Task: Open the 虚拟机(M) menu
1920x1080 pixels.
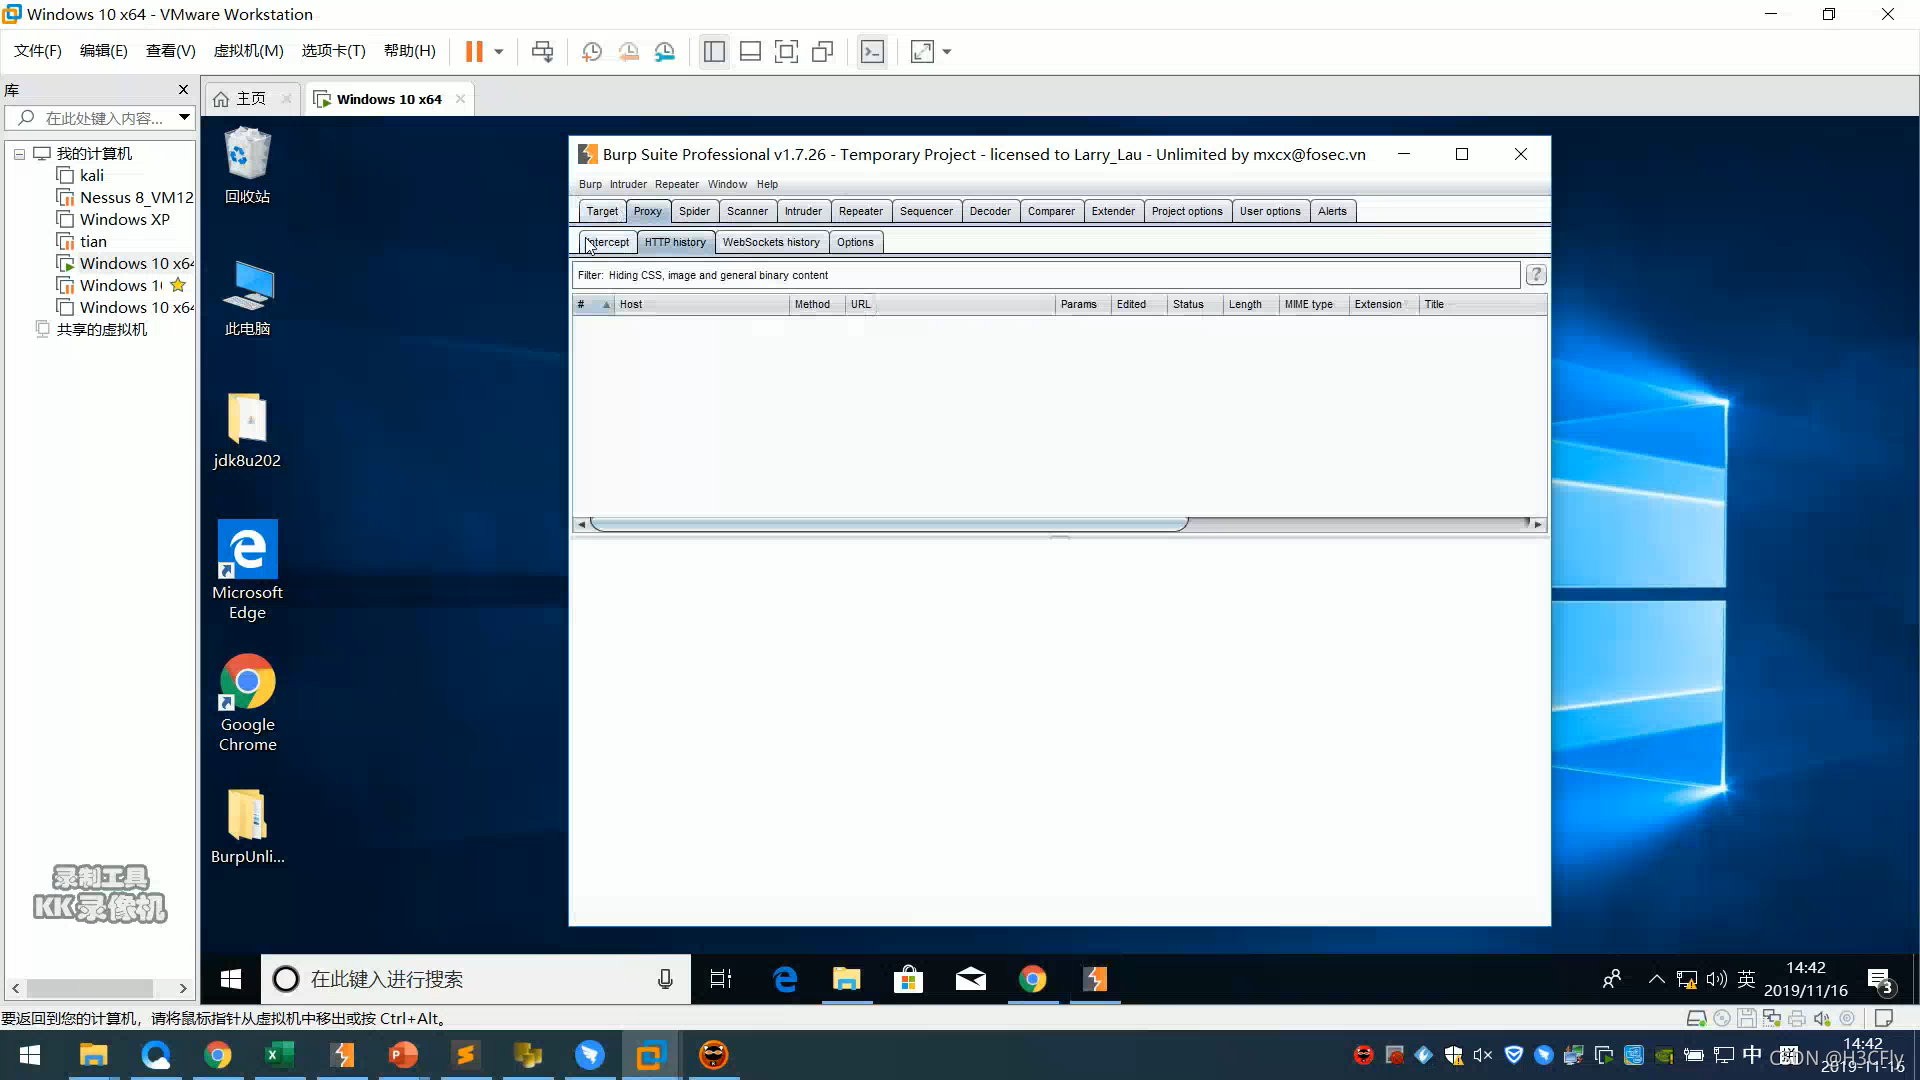Action: 248,51
